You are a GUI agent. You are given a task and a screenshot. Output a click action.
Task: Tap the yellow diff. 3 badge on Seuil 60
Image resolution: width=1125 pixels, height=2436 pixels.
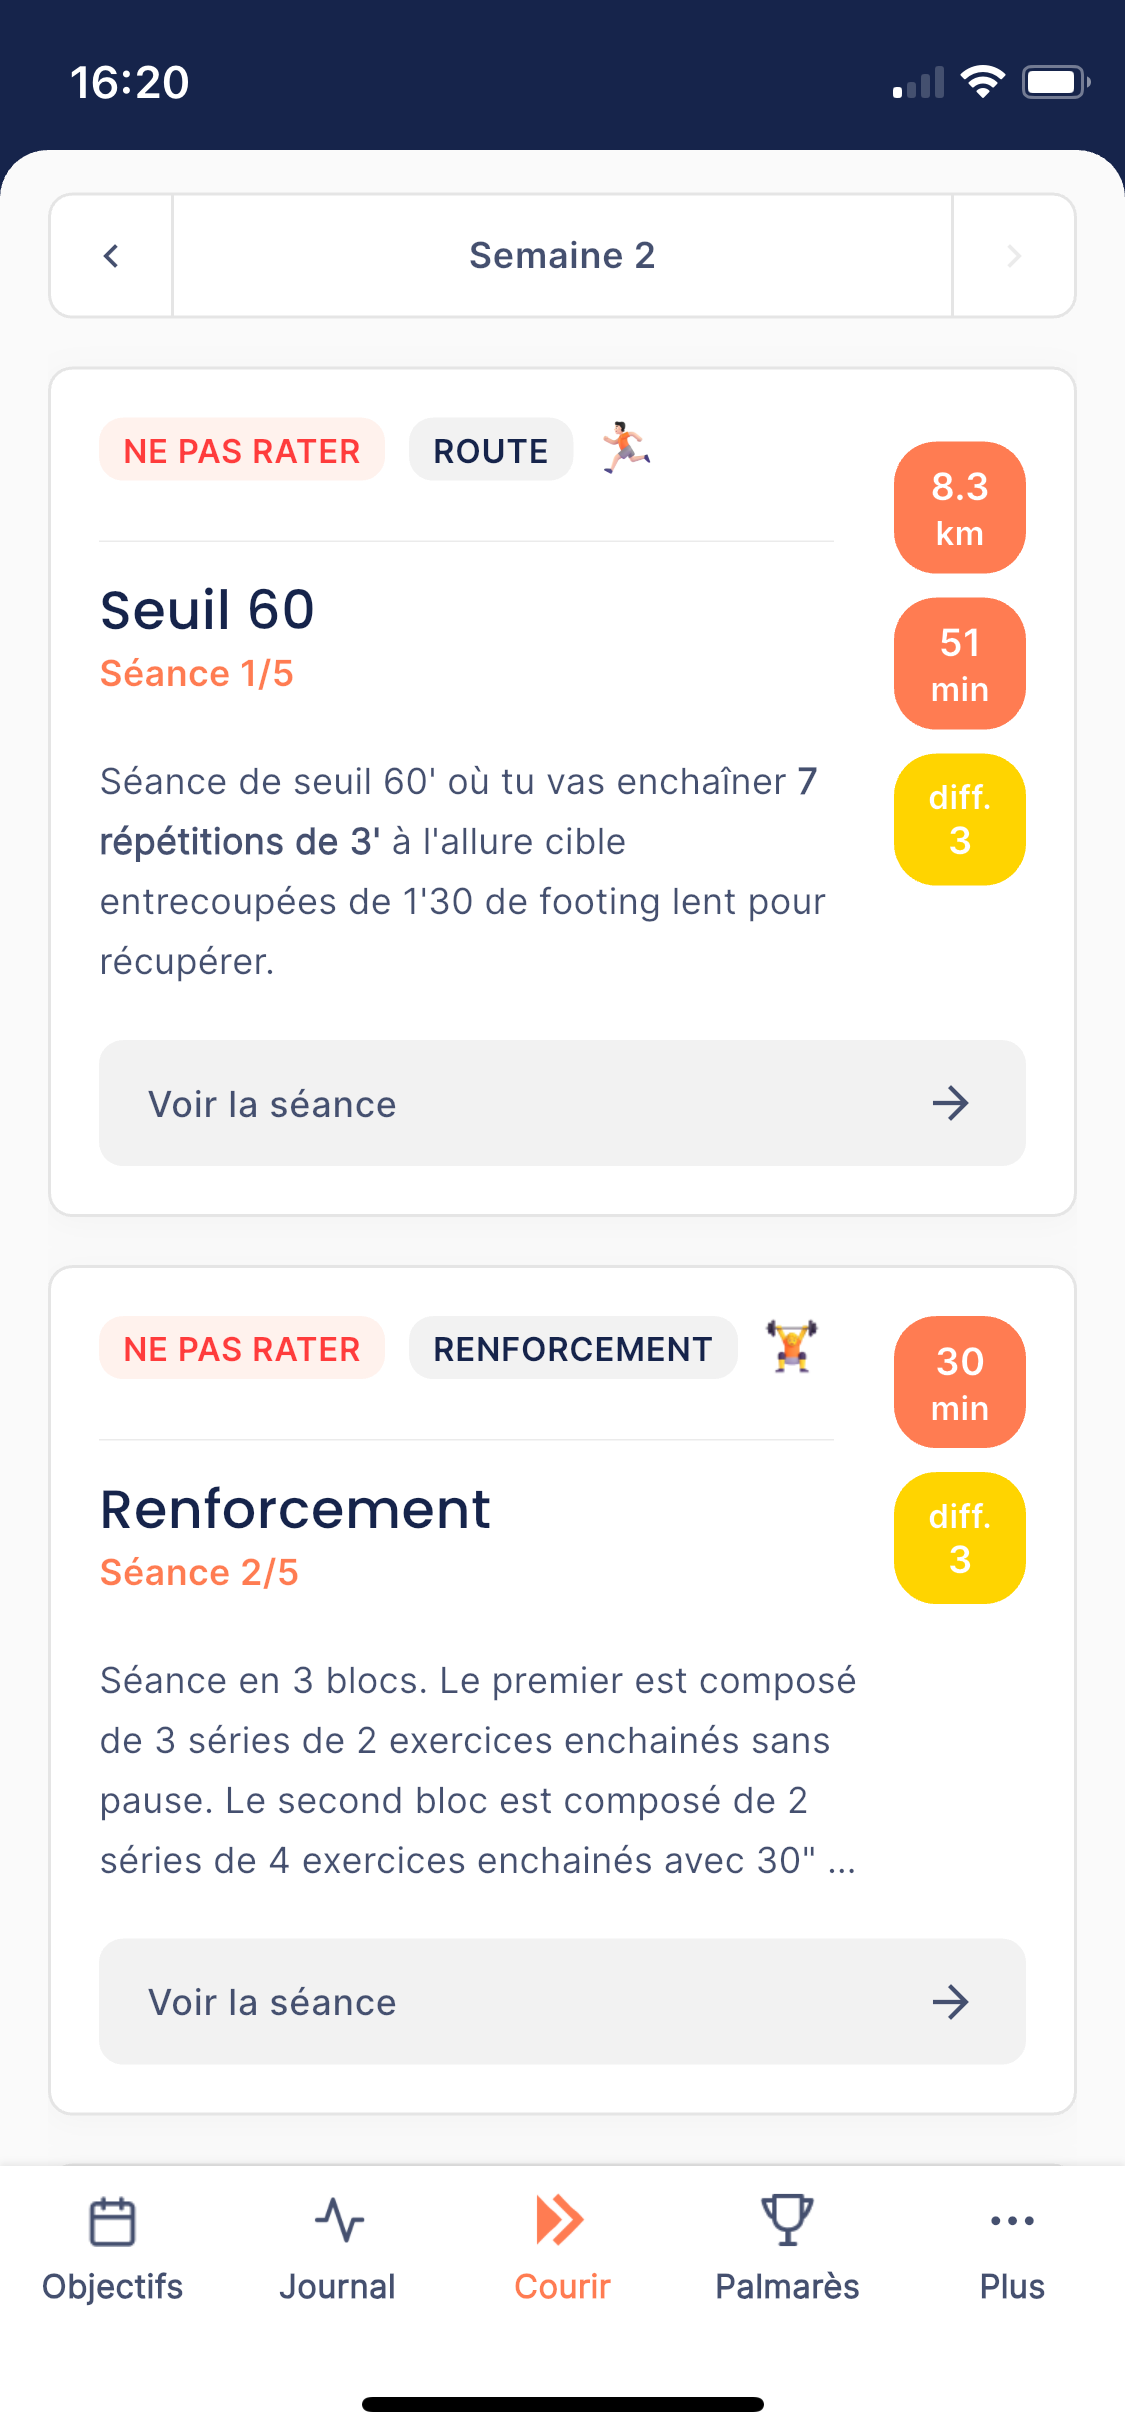click(x=959, y=819)
